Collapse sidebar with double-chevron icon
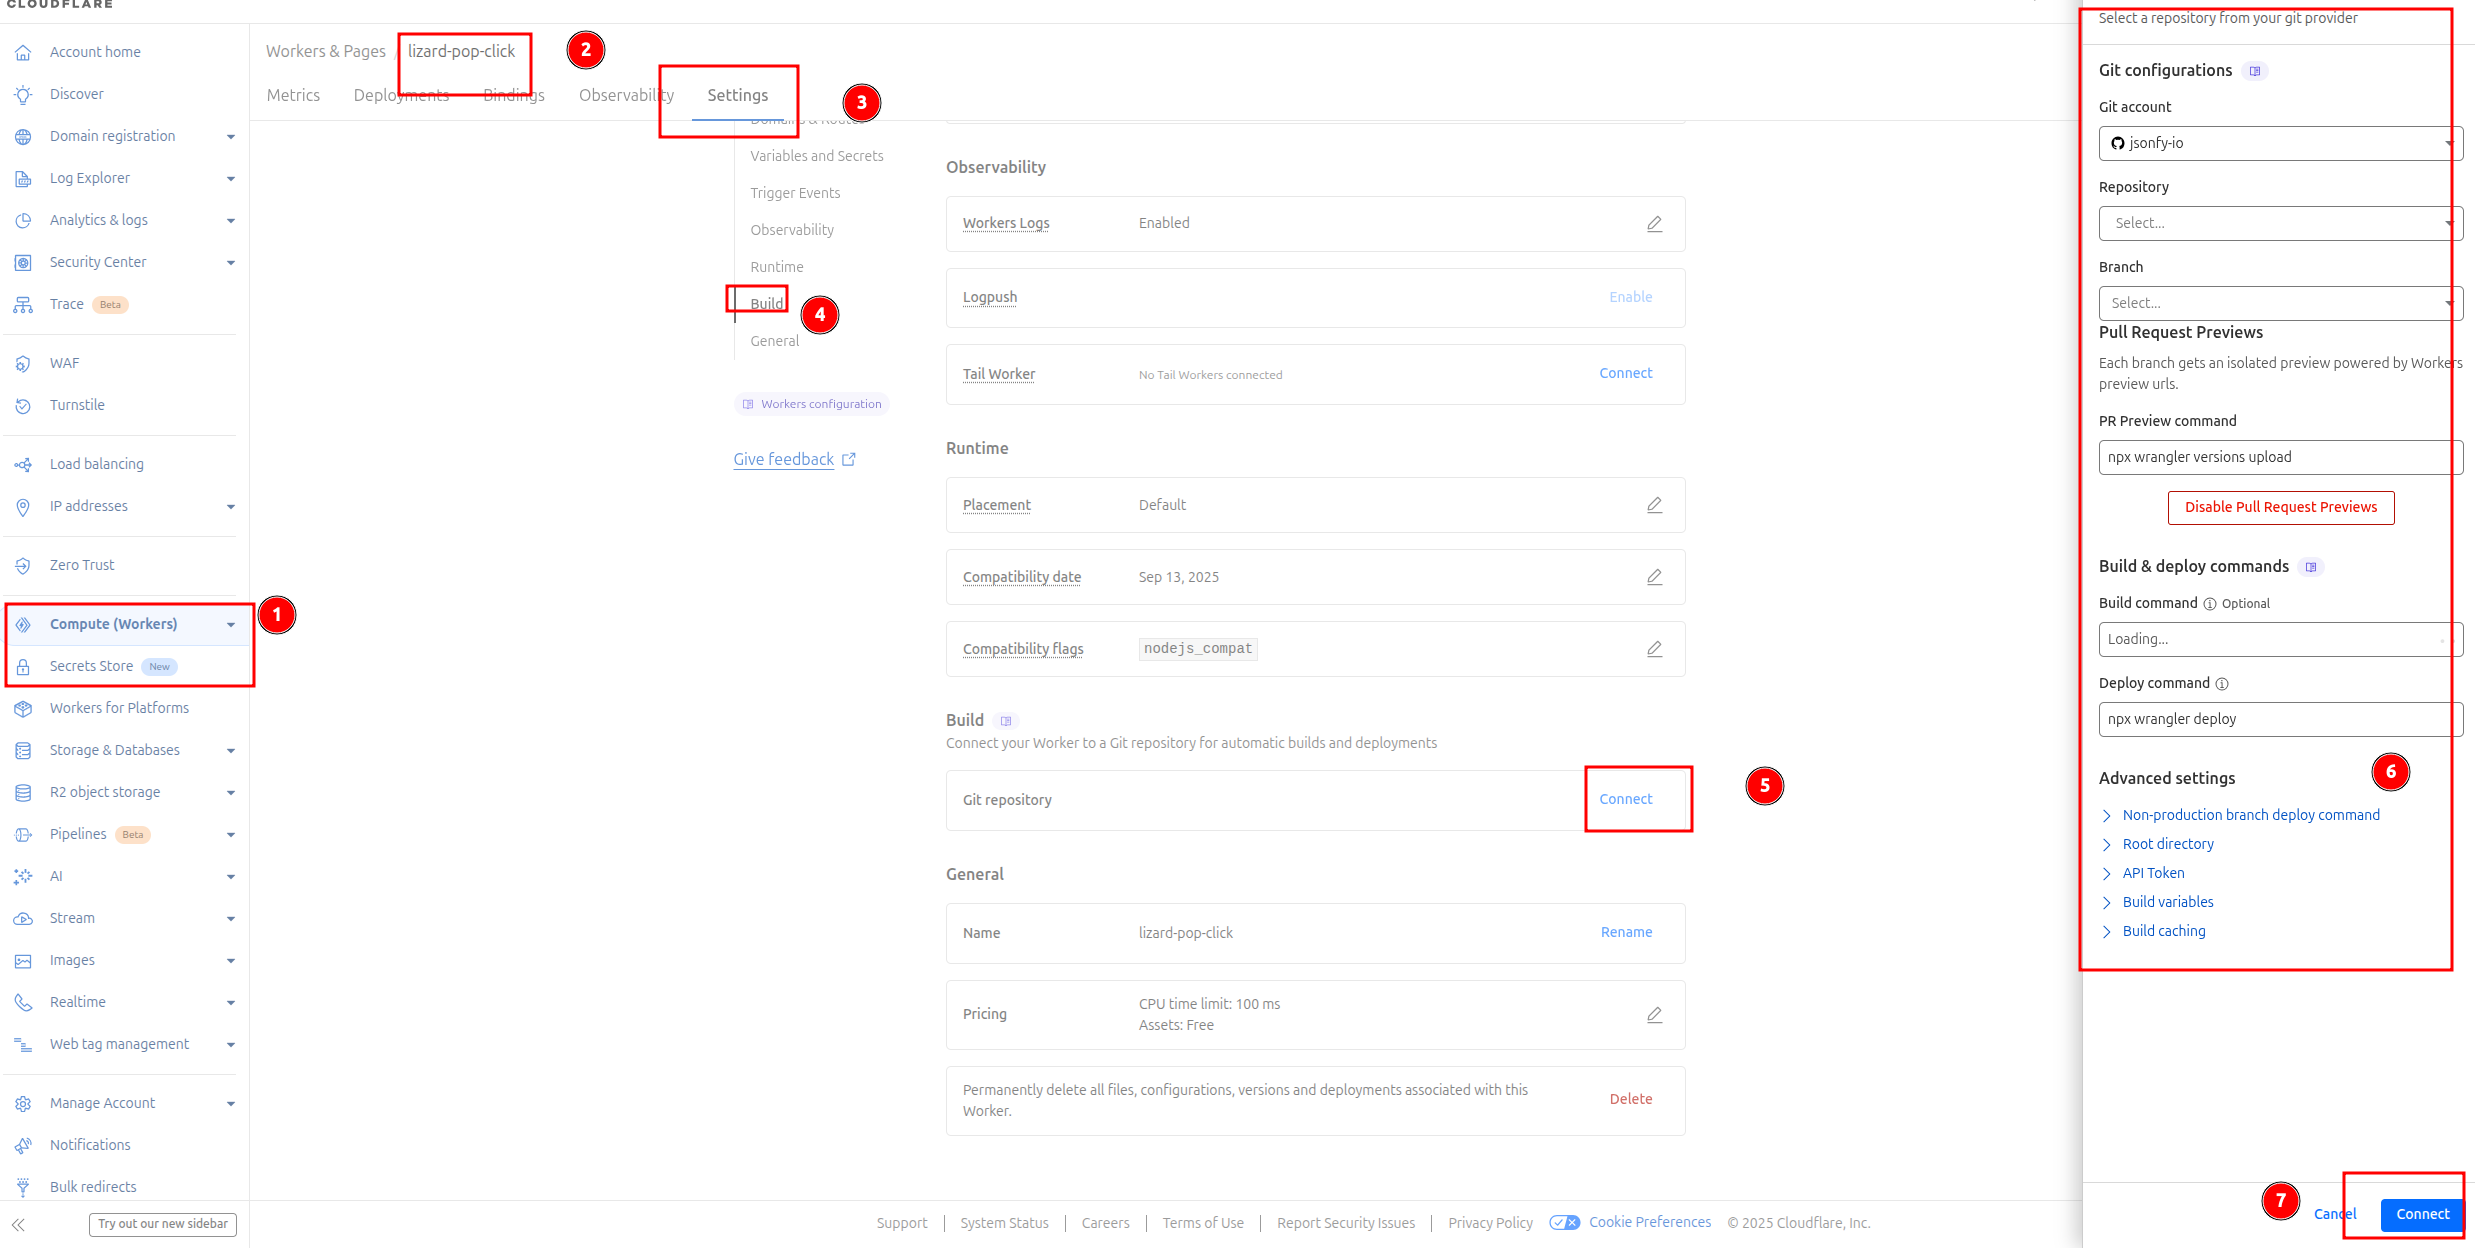 [18, 1224]
